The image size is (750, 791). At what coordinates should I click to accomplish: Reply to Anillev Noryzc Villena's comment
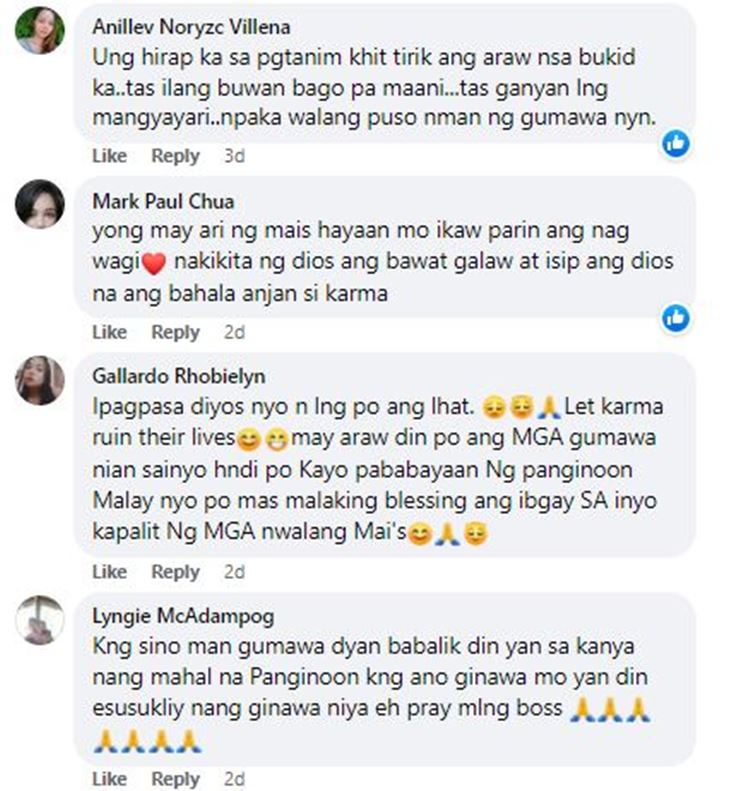(176, 156)
